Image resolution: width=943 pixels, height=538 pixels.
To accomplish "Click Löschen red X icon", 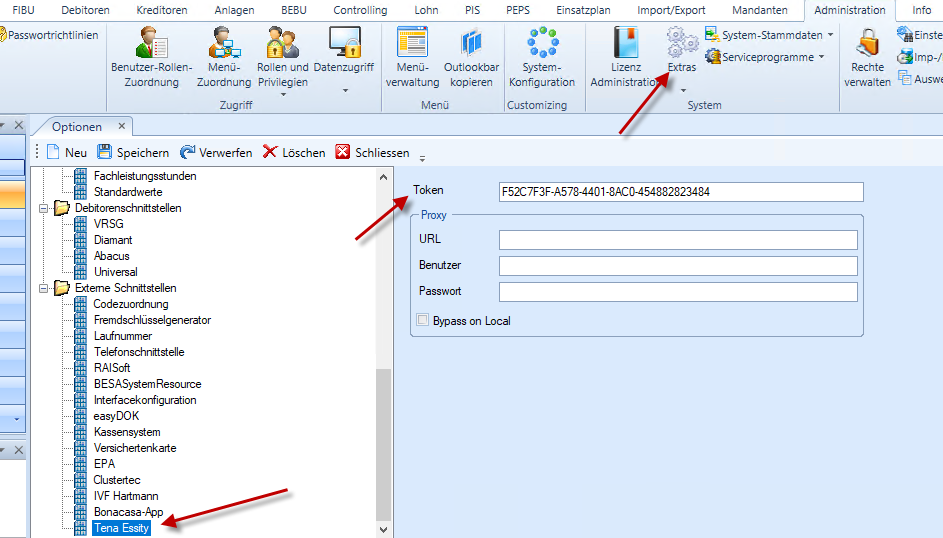I will [x=270, y=152].
